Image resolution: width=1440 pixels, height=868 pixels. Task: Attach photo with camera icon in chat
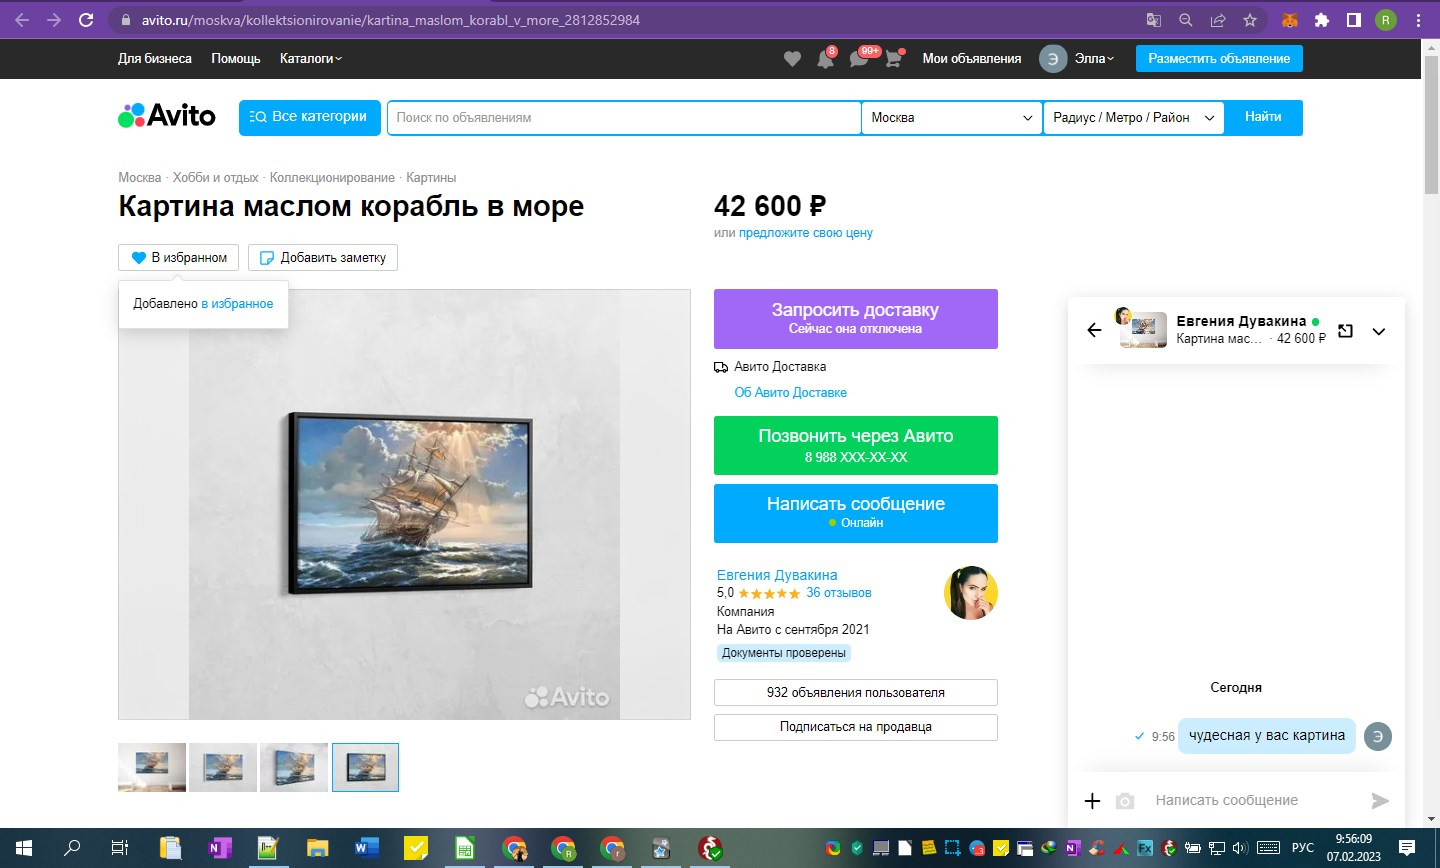[x=1125, y=801]
